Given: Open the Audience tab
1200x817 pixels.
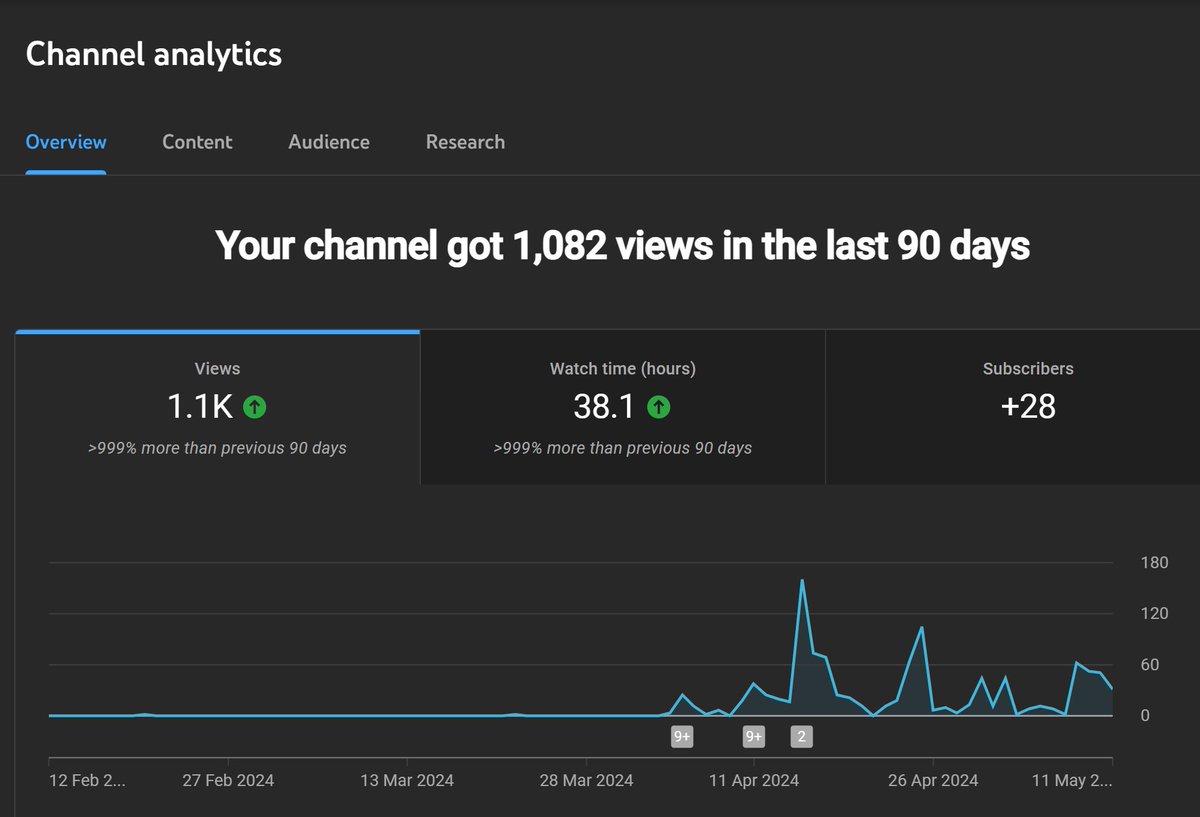Looking at the screenshot, I should point(329,142).
